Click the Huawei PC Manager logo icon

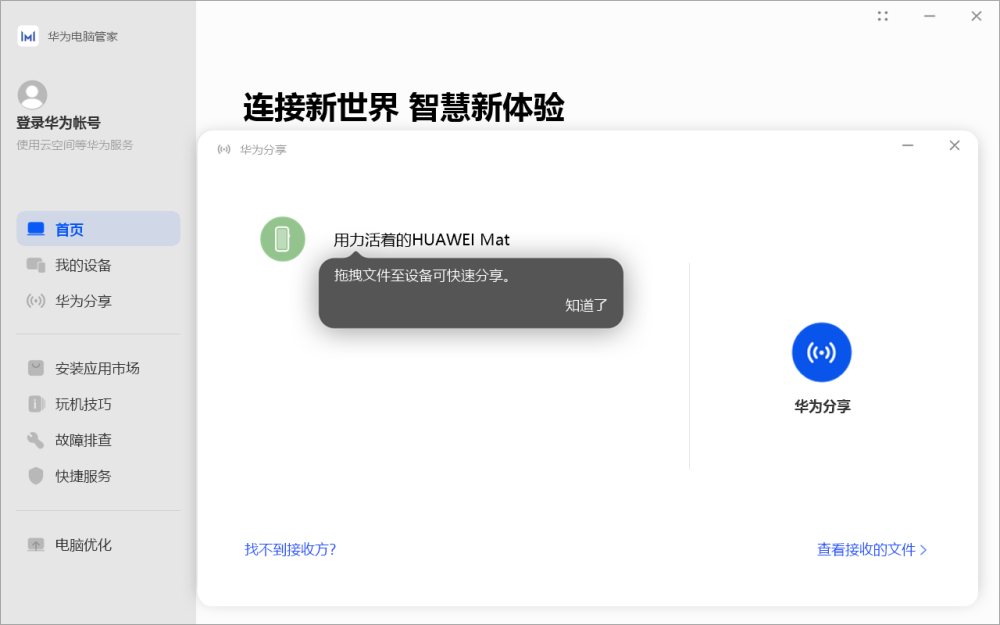coord(28,36)
